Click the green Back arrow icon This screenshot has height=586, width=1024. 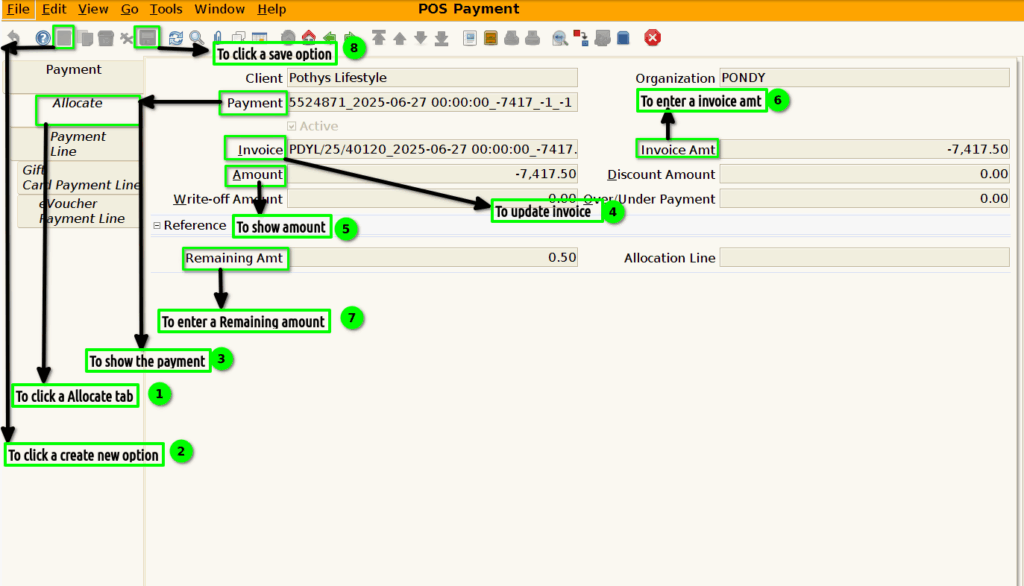330,38
